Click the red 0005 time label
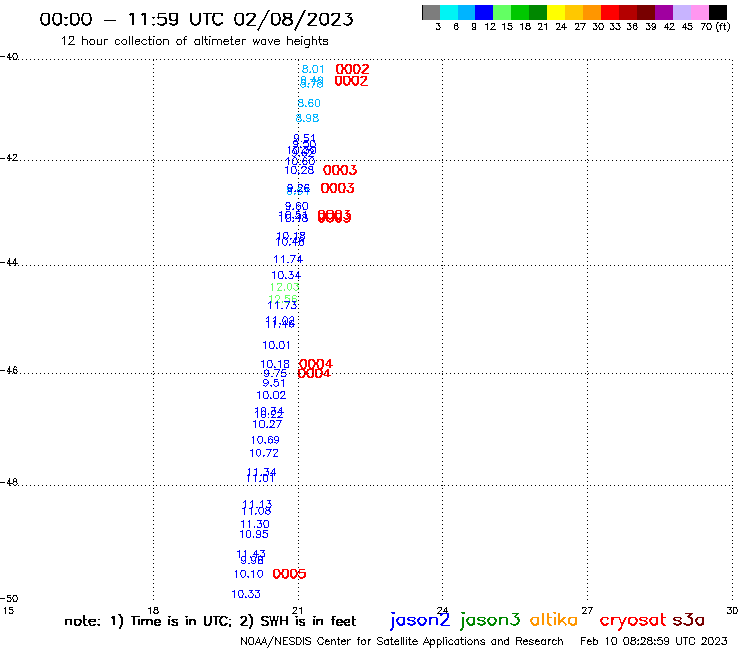Screen dimensions: 740x650 289,574
